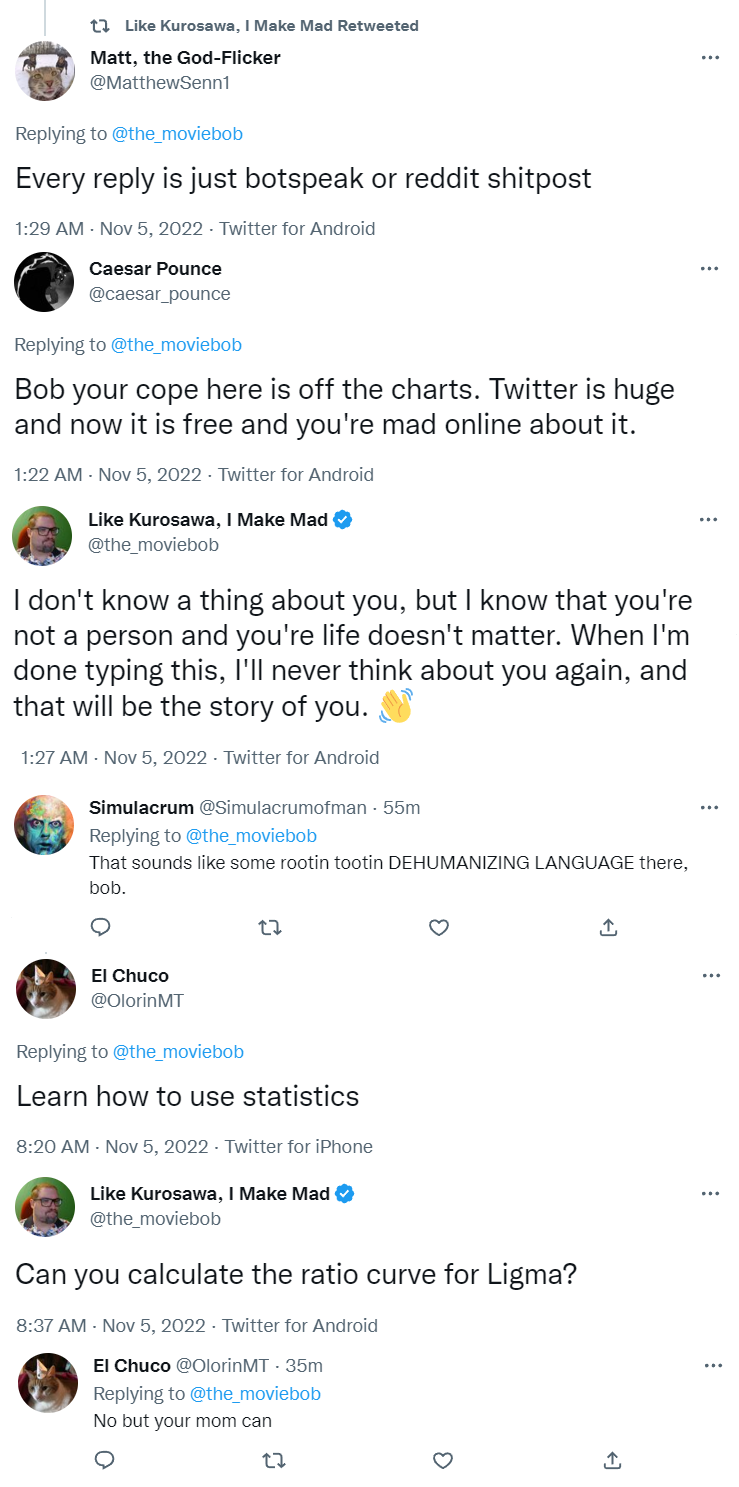Screen dimensions: 739x1487
Task: Open more options on Ligma ratio tweet
Action: pyautogui.click(x=710, y=1194)
